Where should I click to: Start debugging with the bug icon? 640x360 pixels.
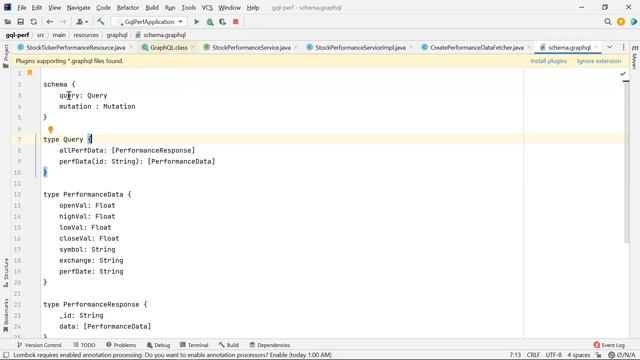[210, 22]
